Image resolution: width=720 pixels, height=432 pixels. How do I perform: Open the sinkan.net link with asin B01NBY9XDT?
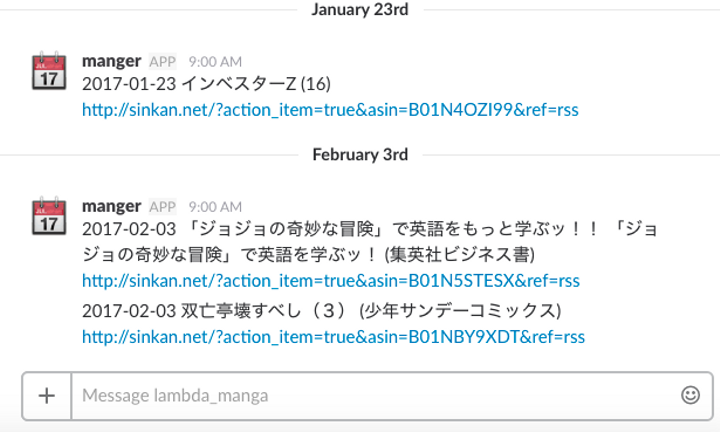click(332, 337)
